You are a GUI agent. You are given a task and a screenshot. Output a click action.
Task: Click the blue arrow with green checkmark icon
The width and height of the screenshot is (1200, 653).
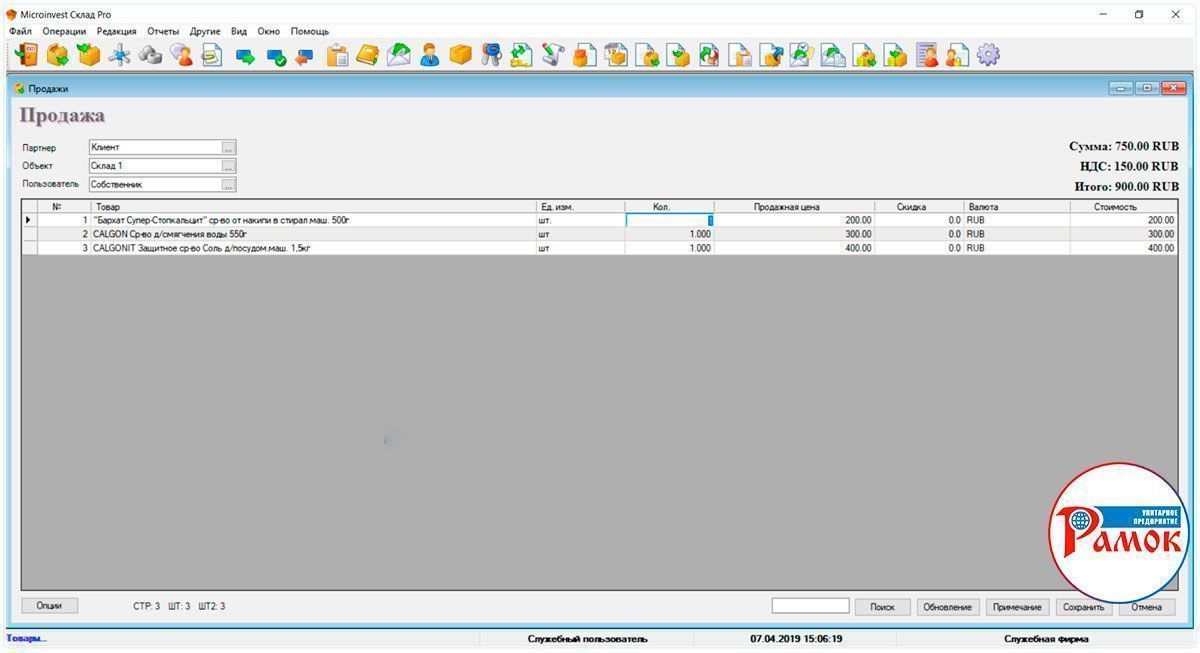(x=276, y=56)
